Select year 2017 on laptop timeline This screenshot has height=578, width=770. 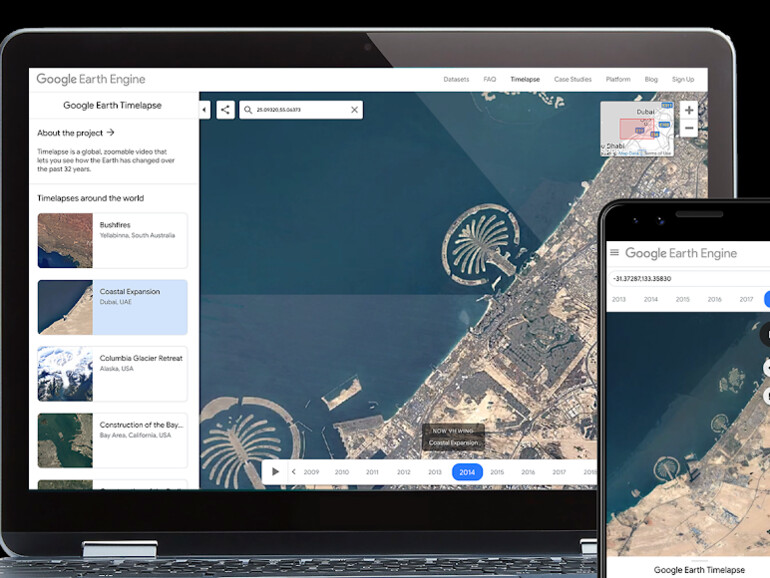pyautogui.click(x=559, y=472)
